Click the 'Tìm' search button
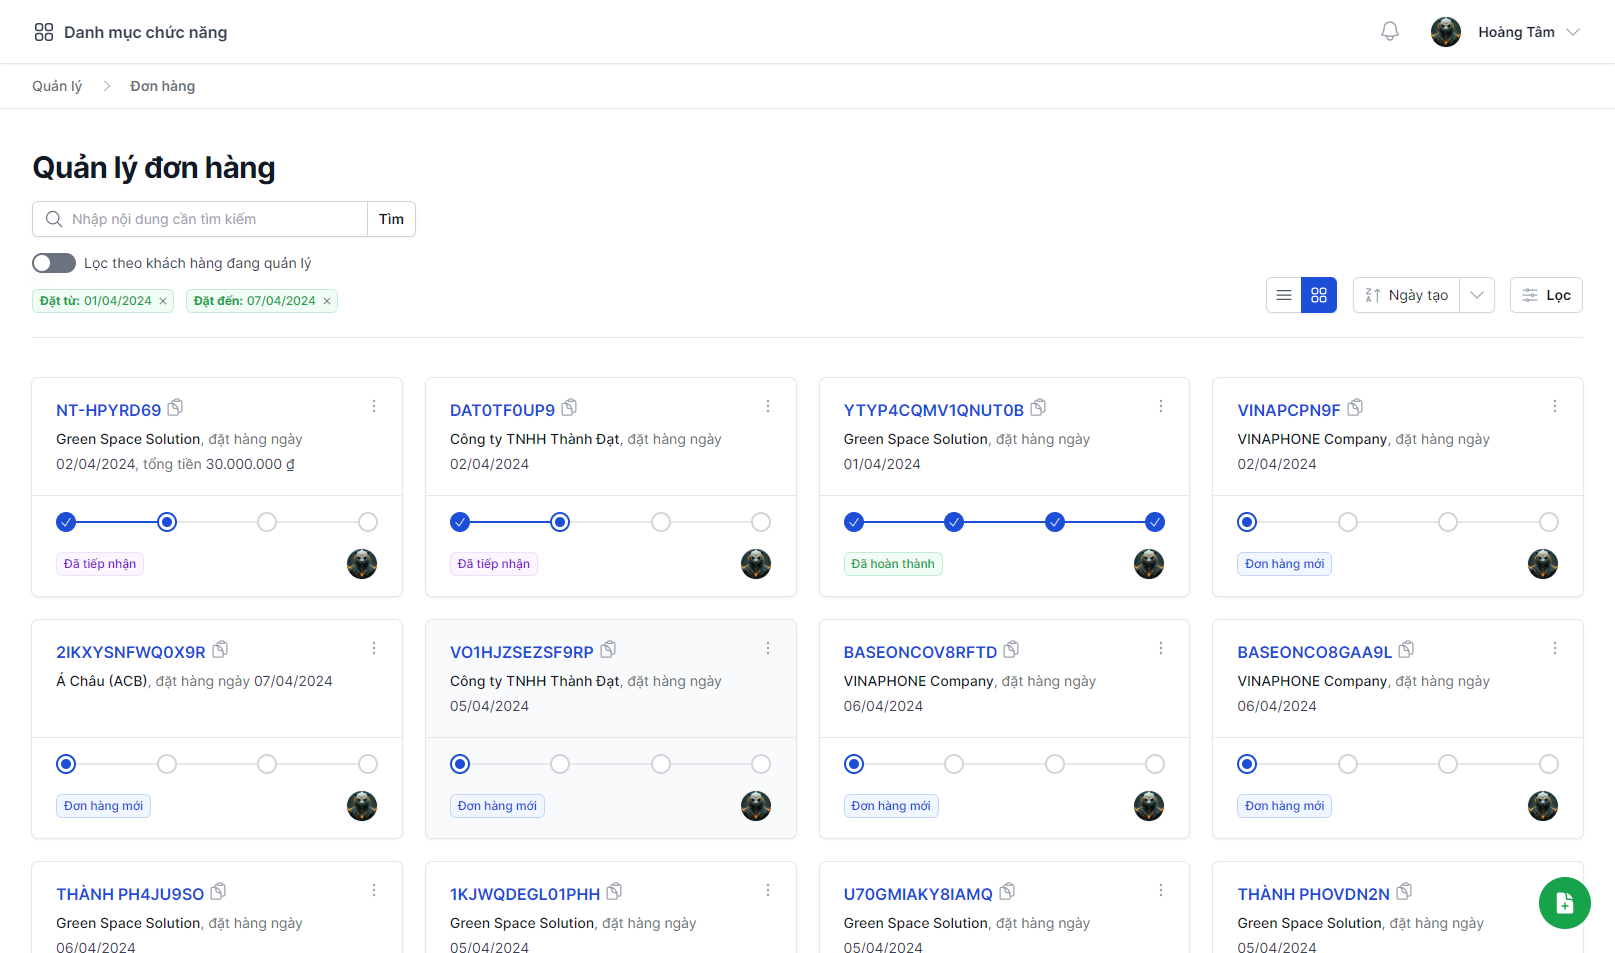 coord(391,219)
